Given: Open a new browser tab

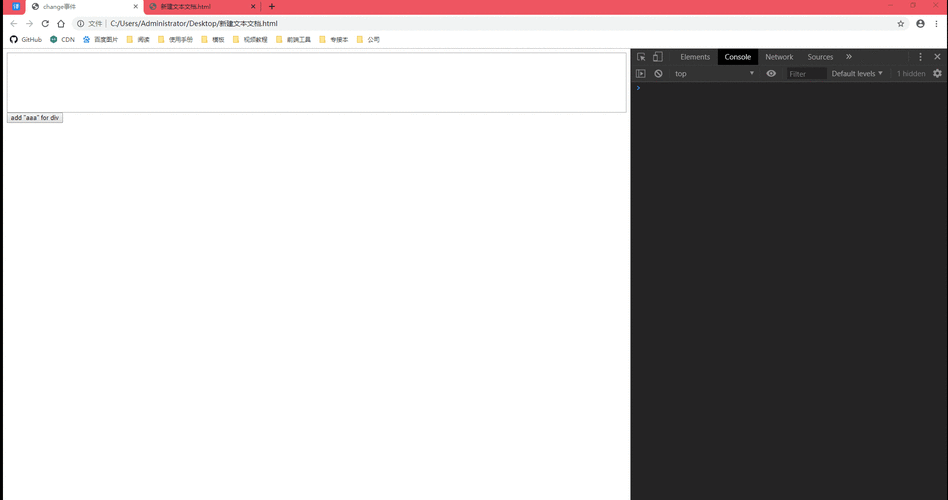Looking at the screenshot, I should click(272, 7).
